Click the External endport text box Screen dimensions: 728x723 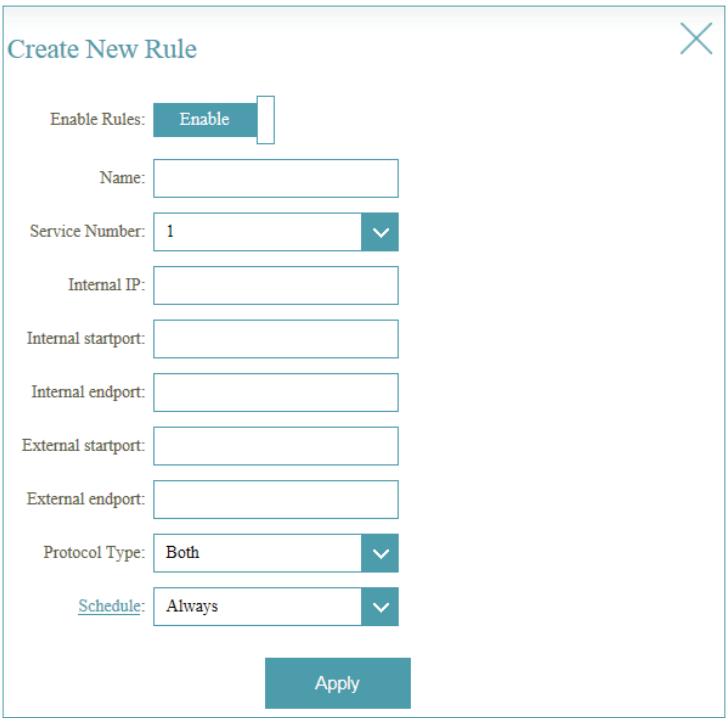click(275, 499)
